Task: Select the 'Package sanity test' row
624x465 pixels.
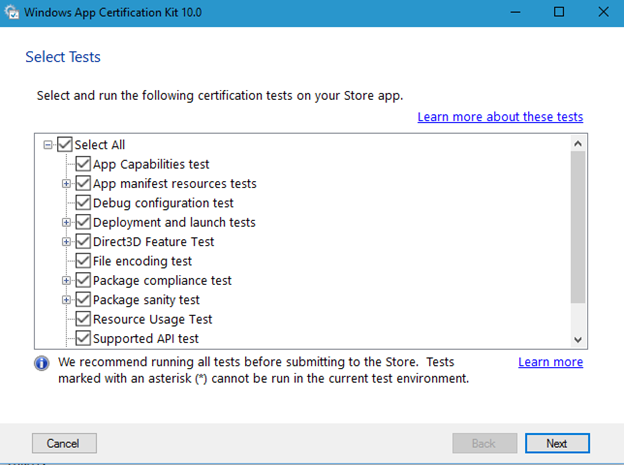Action: (146, 300)
